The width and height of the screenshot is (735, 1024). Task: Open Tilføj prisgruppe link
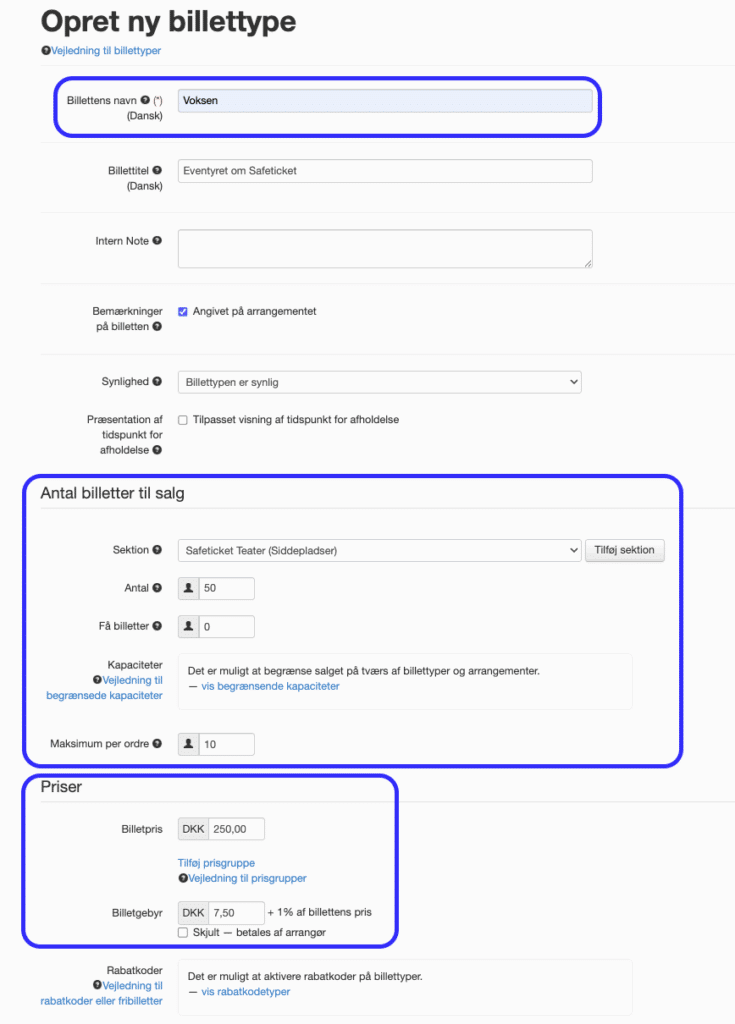[x=216, y=863]
